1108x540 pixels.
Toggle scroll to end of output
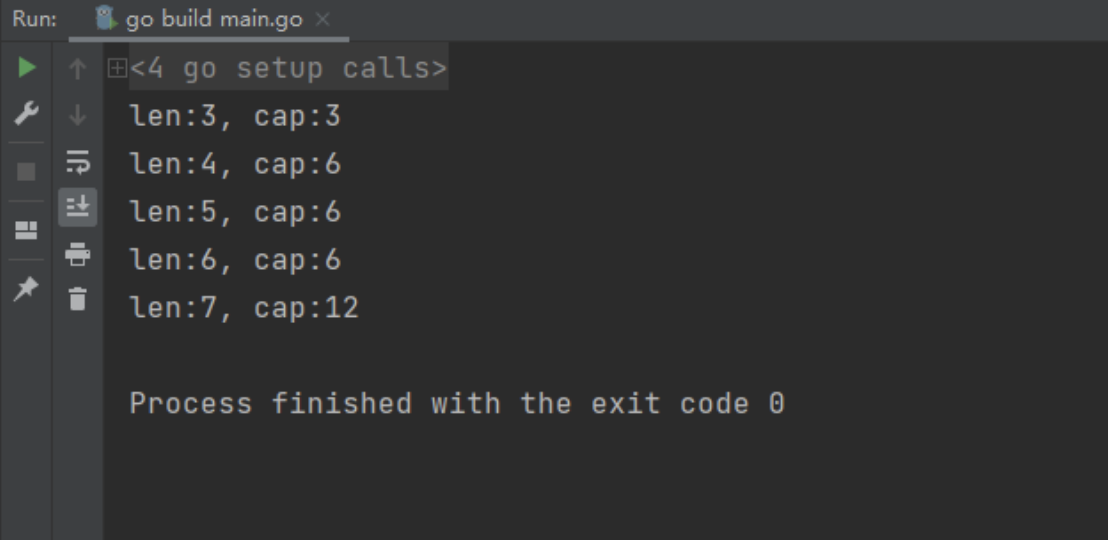coord(78,207)
